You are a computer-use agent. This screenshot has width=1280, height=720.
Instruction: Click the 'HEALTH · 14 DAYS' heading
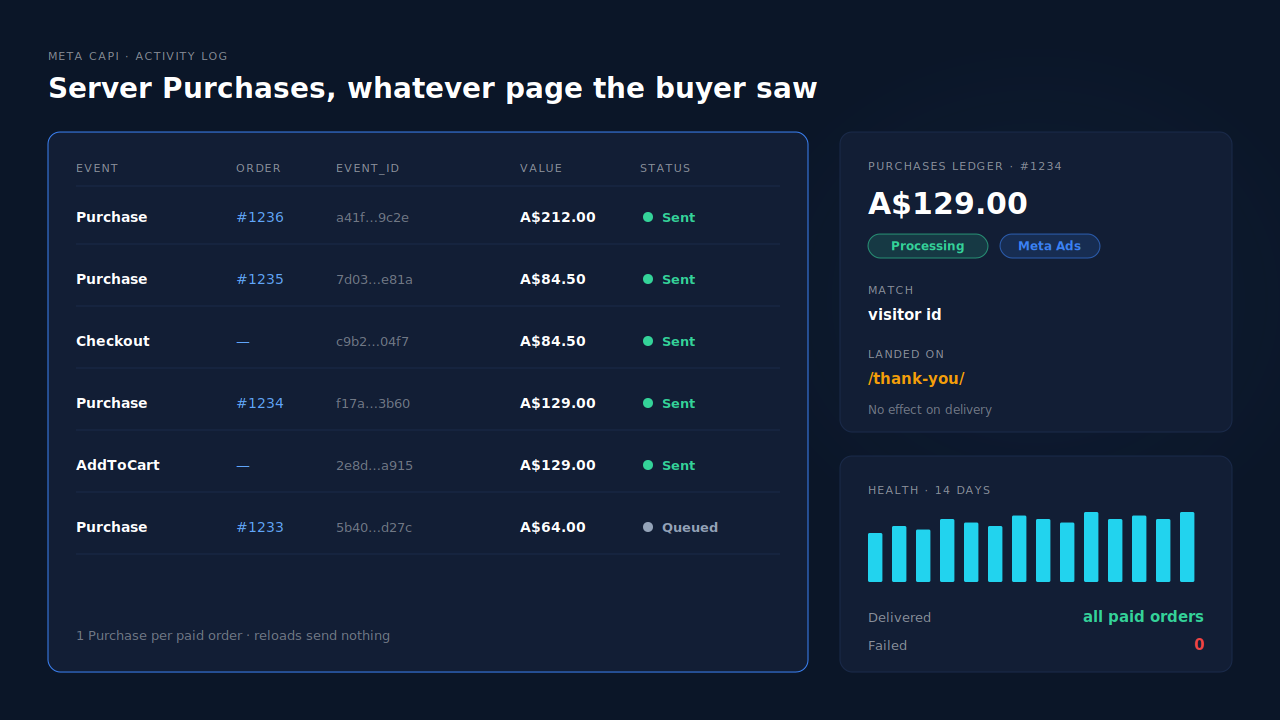(929, 490)
